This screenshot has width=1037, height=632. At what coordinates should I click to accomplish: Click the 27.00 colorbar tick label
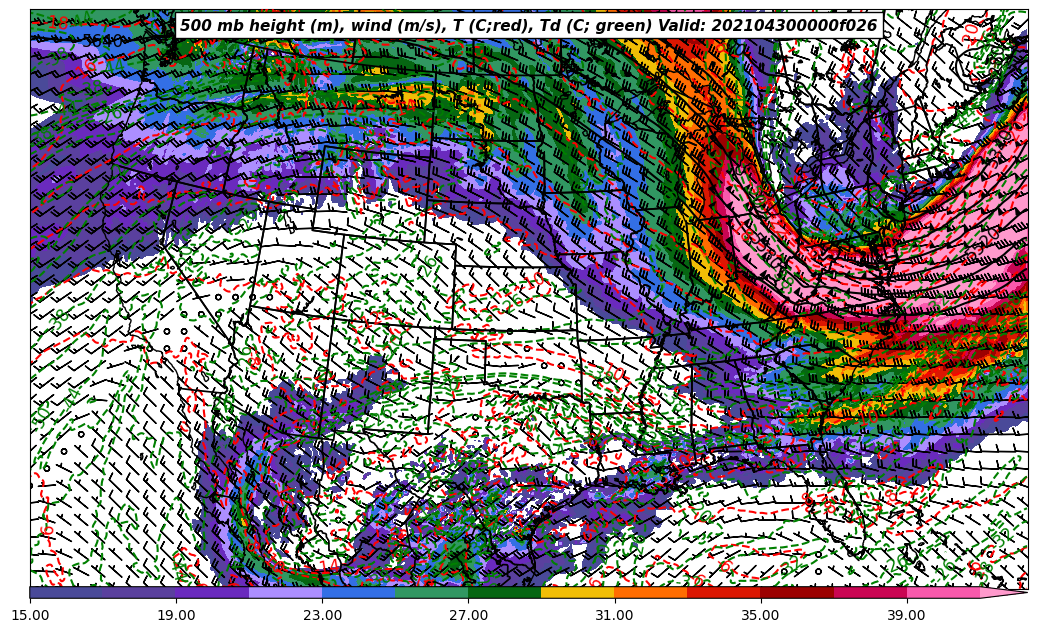coord(468,615)
